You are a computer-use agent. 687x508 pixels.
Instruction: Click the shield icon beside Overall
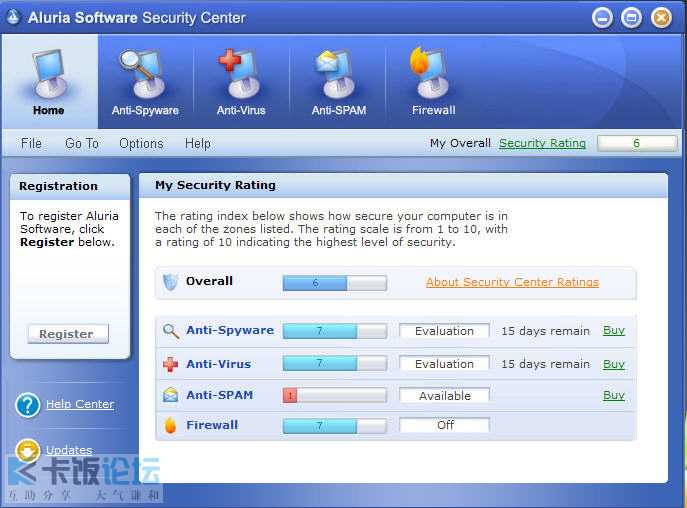(x=170, y=282)
